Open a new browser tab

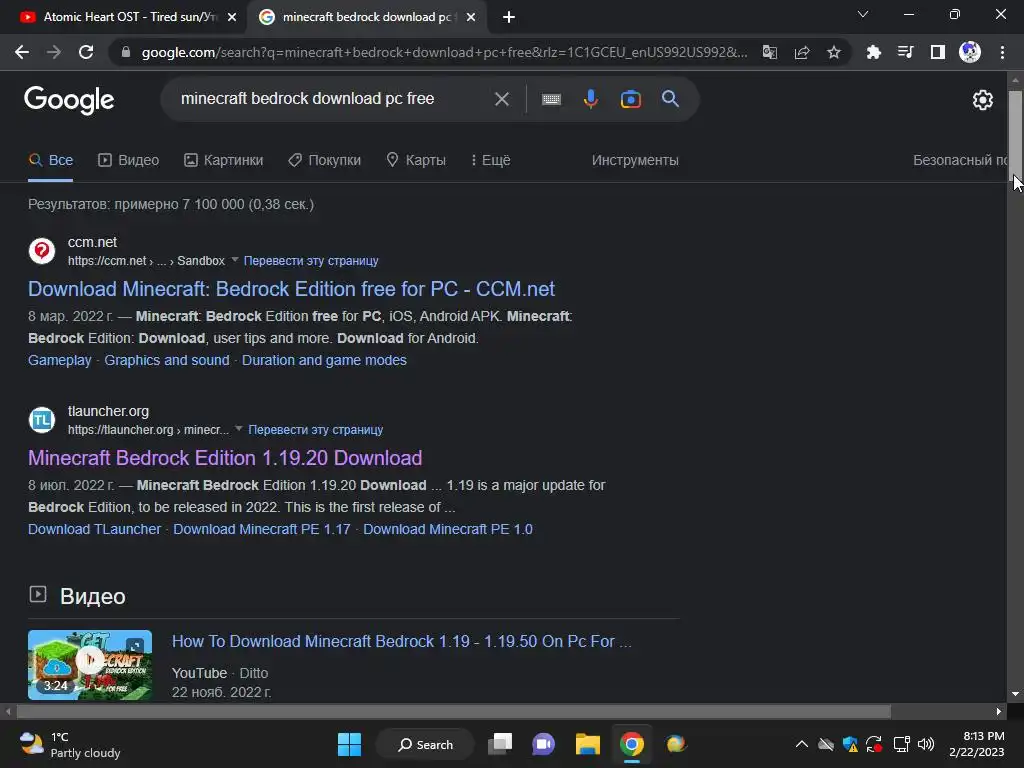[509, 17]
